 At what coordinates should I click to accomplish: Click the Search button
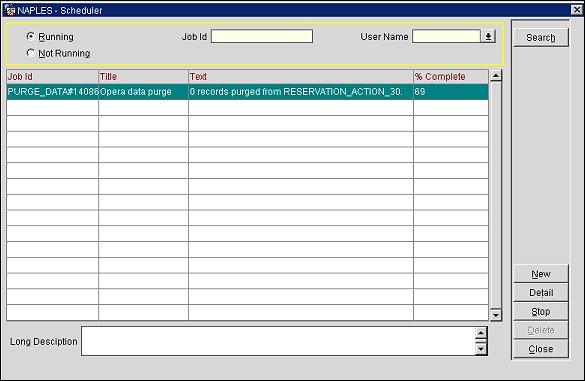[541, 38]
